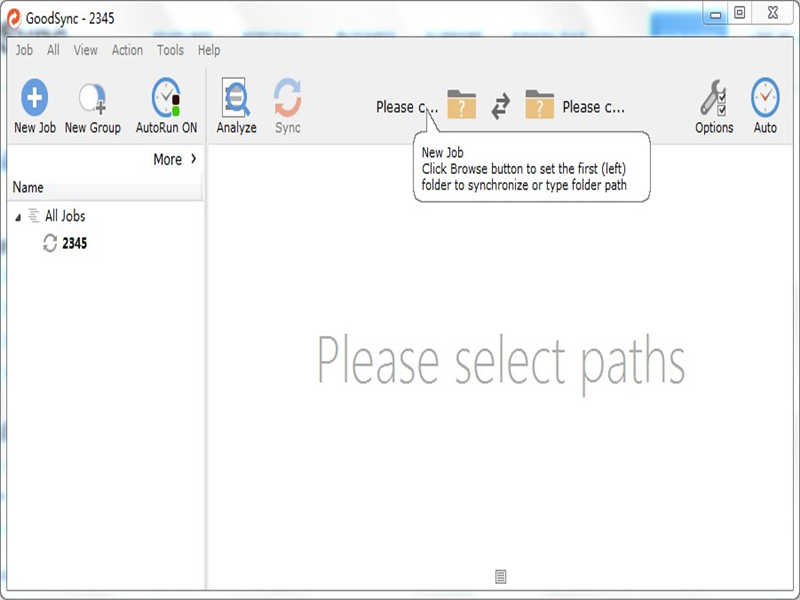Screen dimensions: 800x600
Task: Click the New Job tooltip balloon
Action: pyautogui.click(x=532, y=167)
